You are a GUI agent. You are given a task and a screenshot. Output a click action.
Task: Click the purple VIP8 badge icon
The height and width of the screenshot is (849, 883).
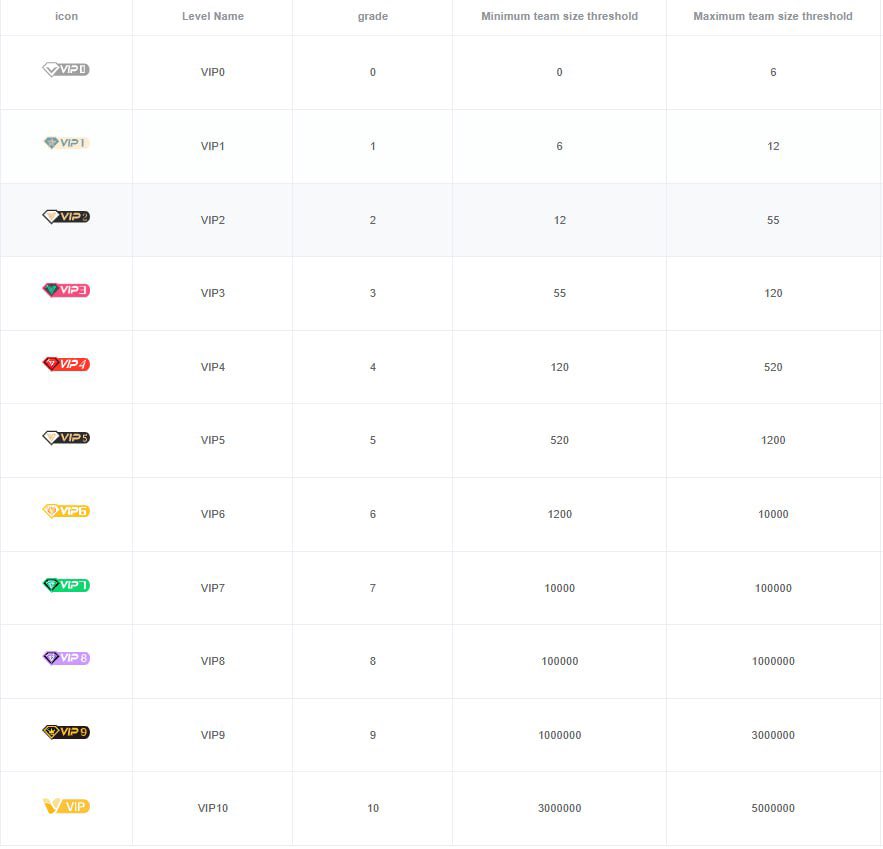click(66, 657)
